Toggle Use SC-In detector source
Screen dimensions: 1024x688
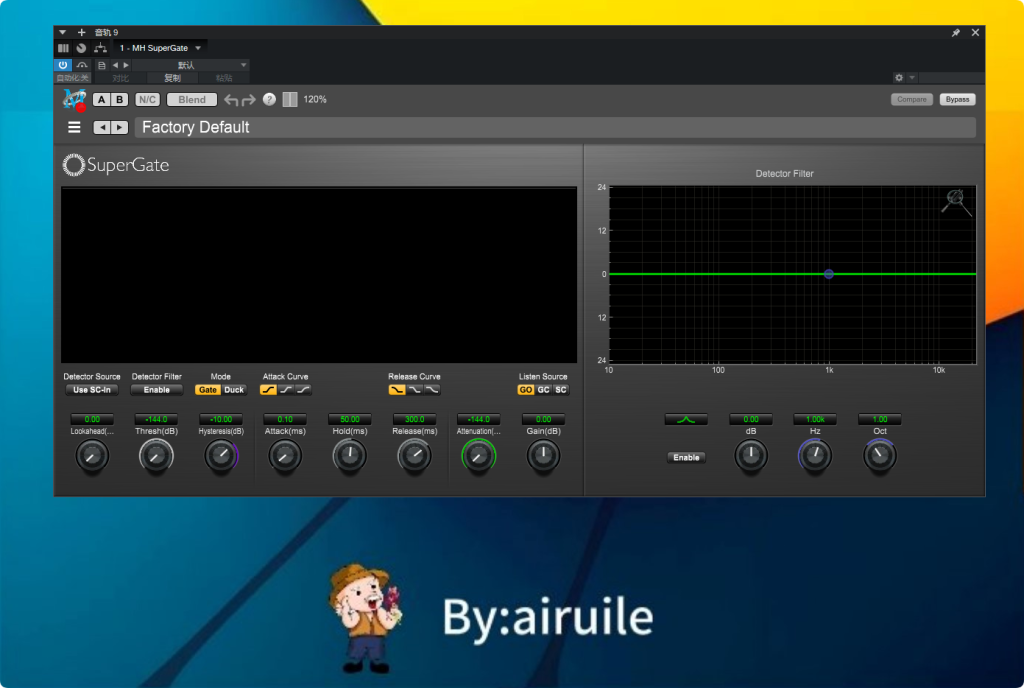(92, 390)
